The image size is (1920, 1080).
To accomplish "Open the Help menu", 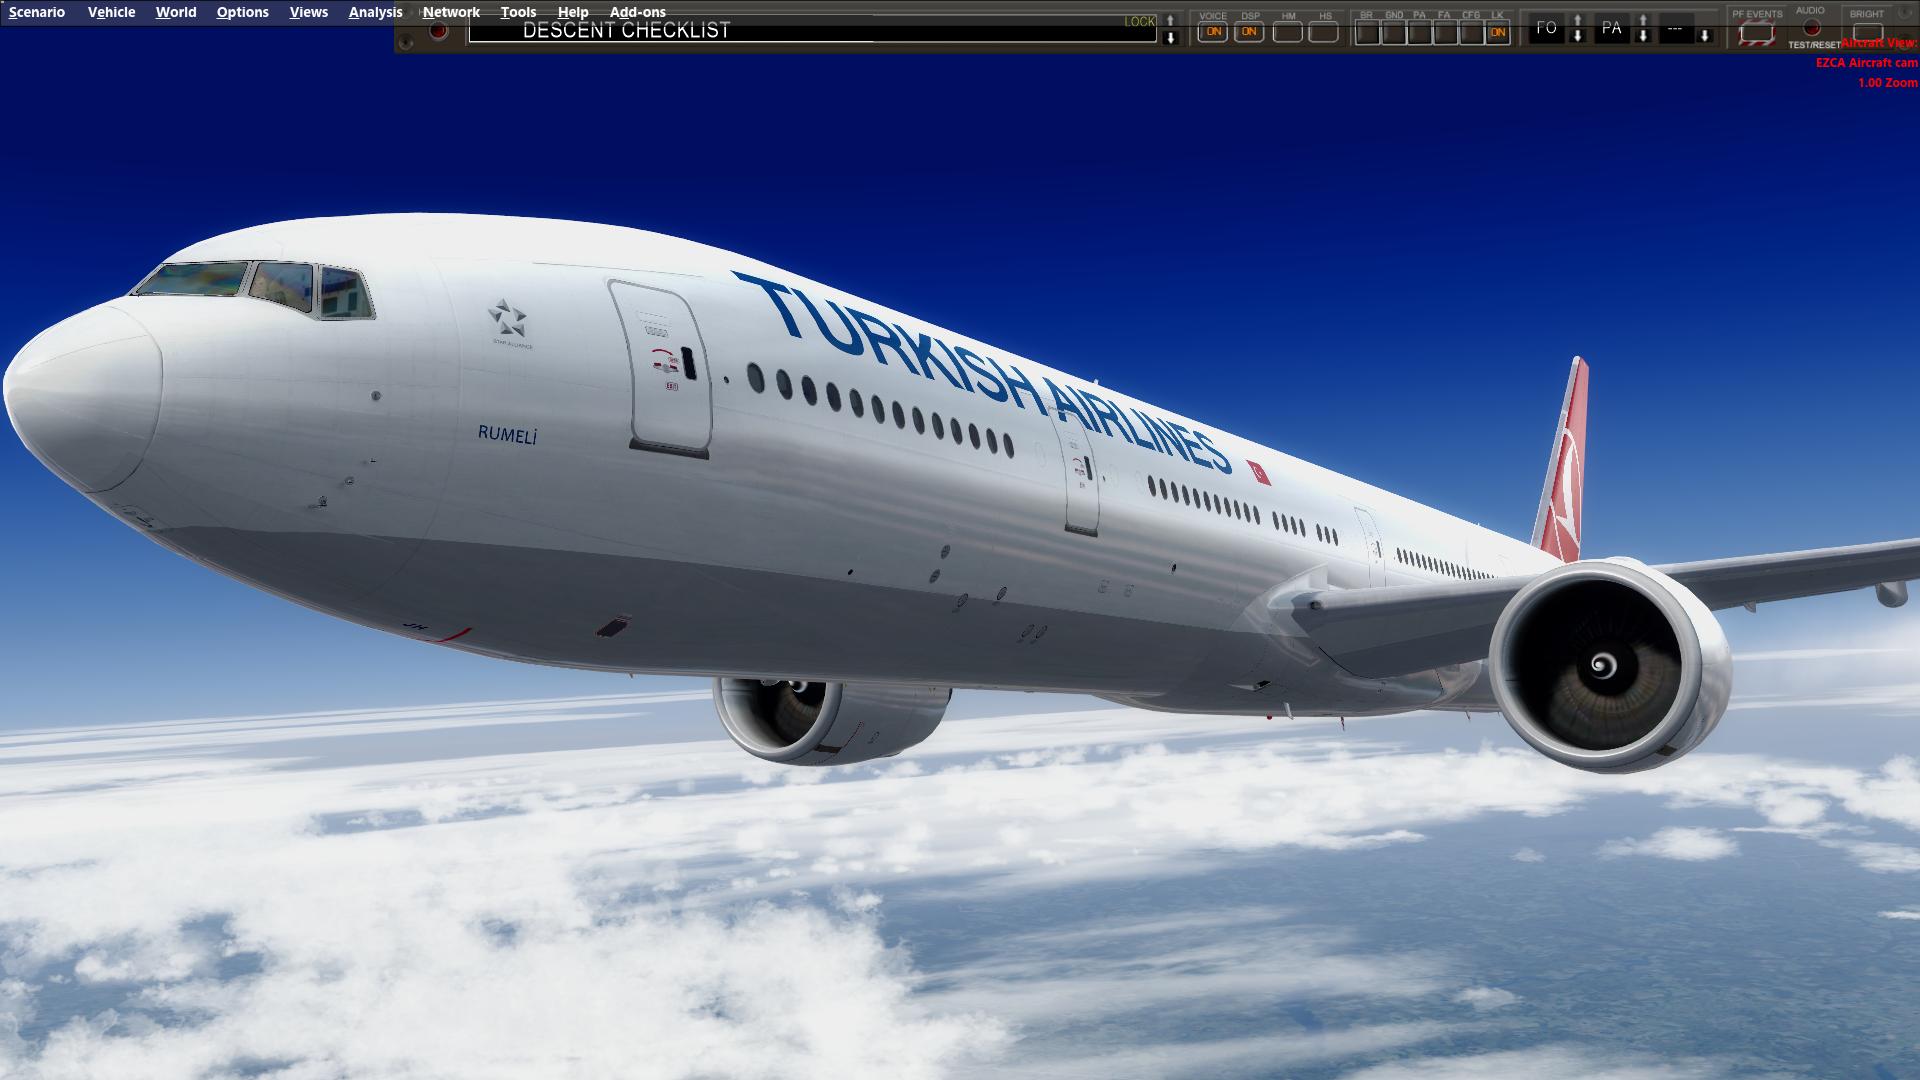I will tap(573, 12).
